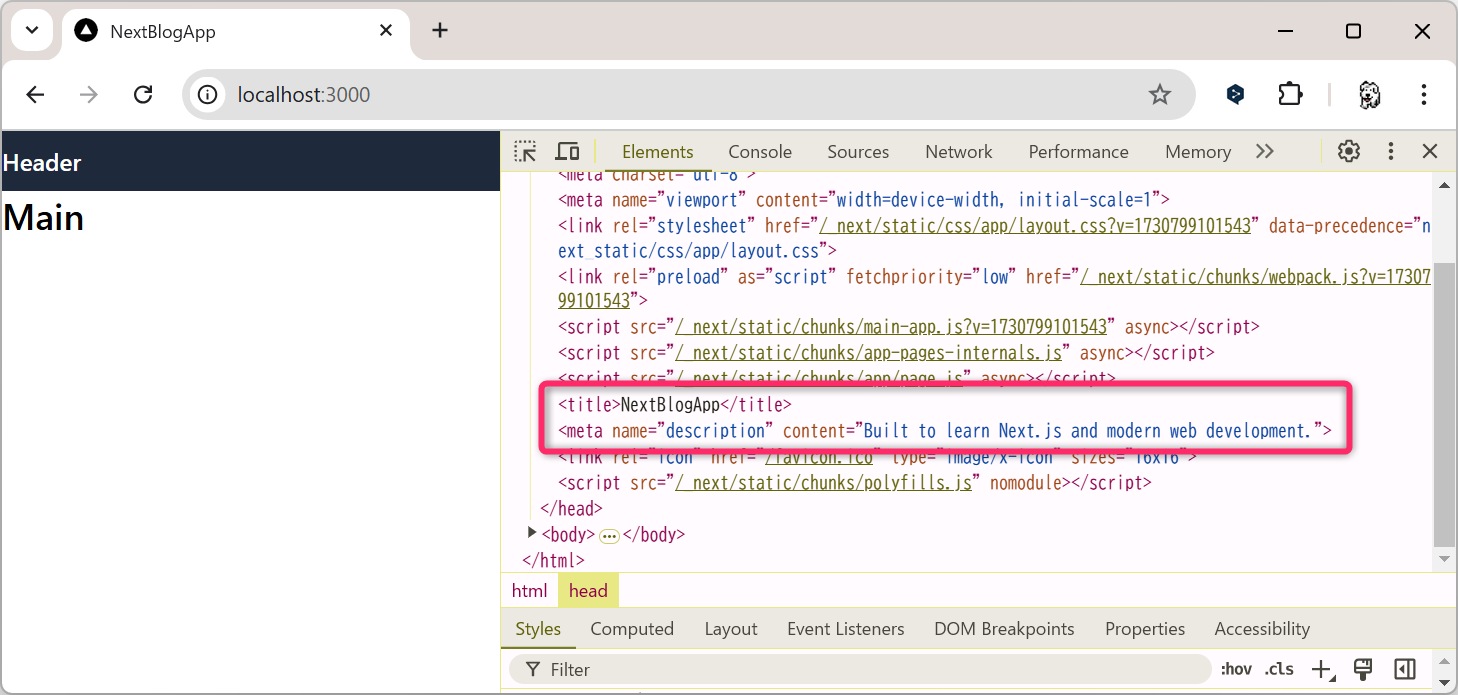Expand the body element node
The image size is (1458, 695).
click(x=532, y=533)
